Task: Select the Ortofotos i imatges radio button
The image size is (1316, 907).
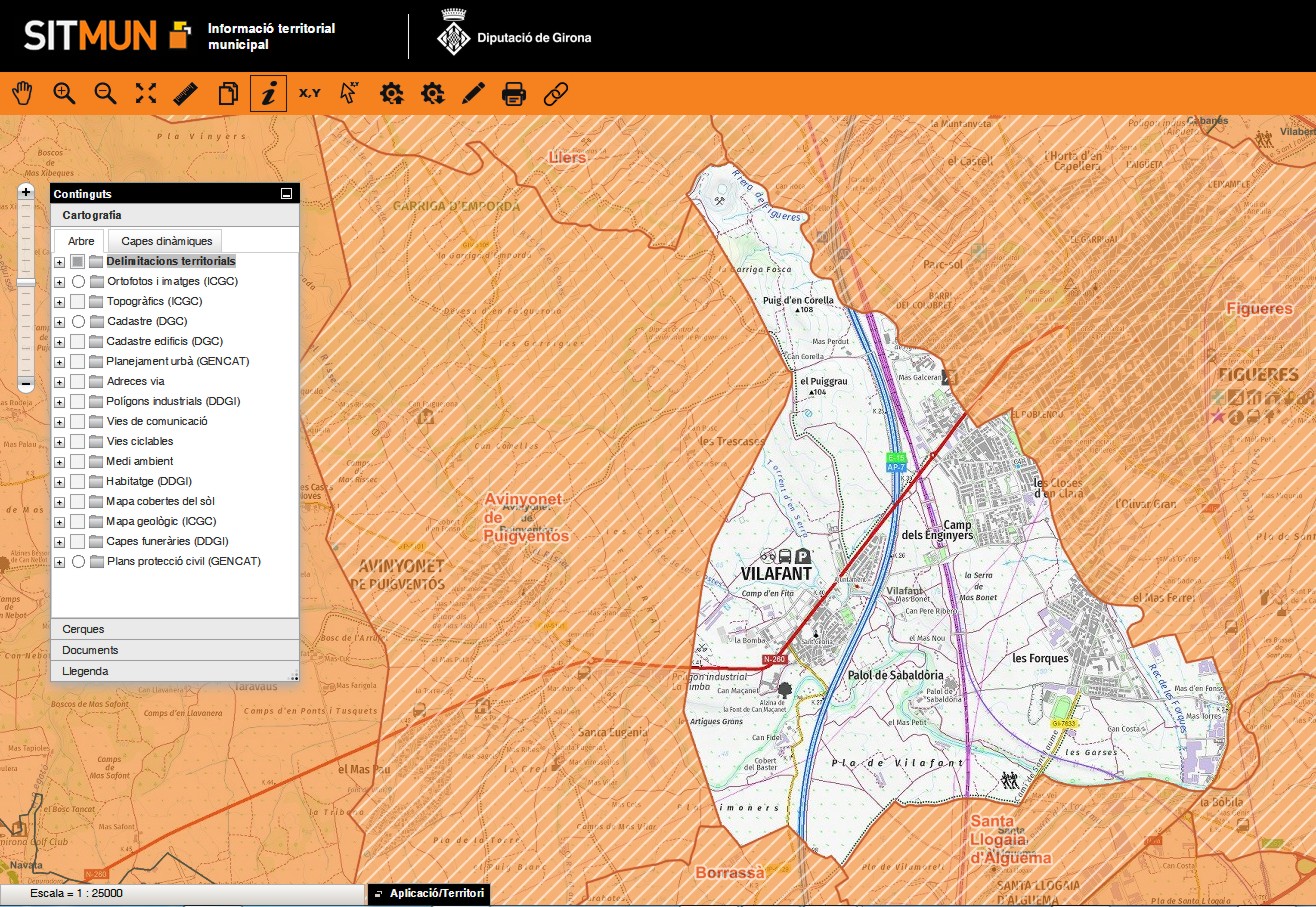Action: pos(78,281)
